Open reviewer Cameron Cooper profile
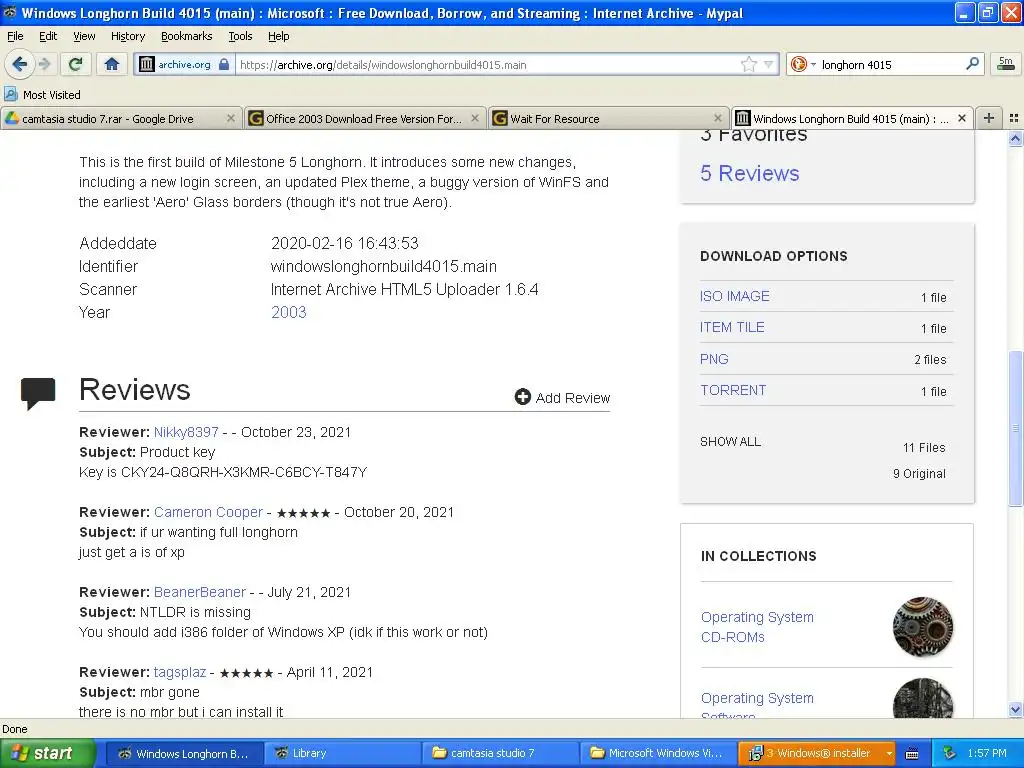The image size is (1024, 768). click(208, 512)
